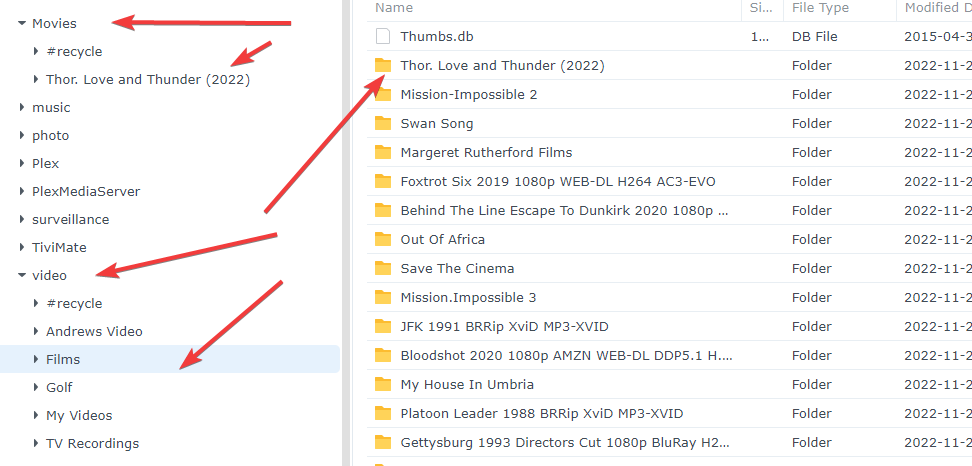Expand the music folder node

pos(22,107)
